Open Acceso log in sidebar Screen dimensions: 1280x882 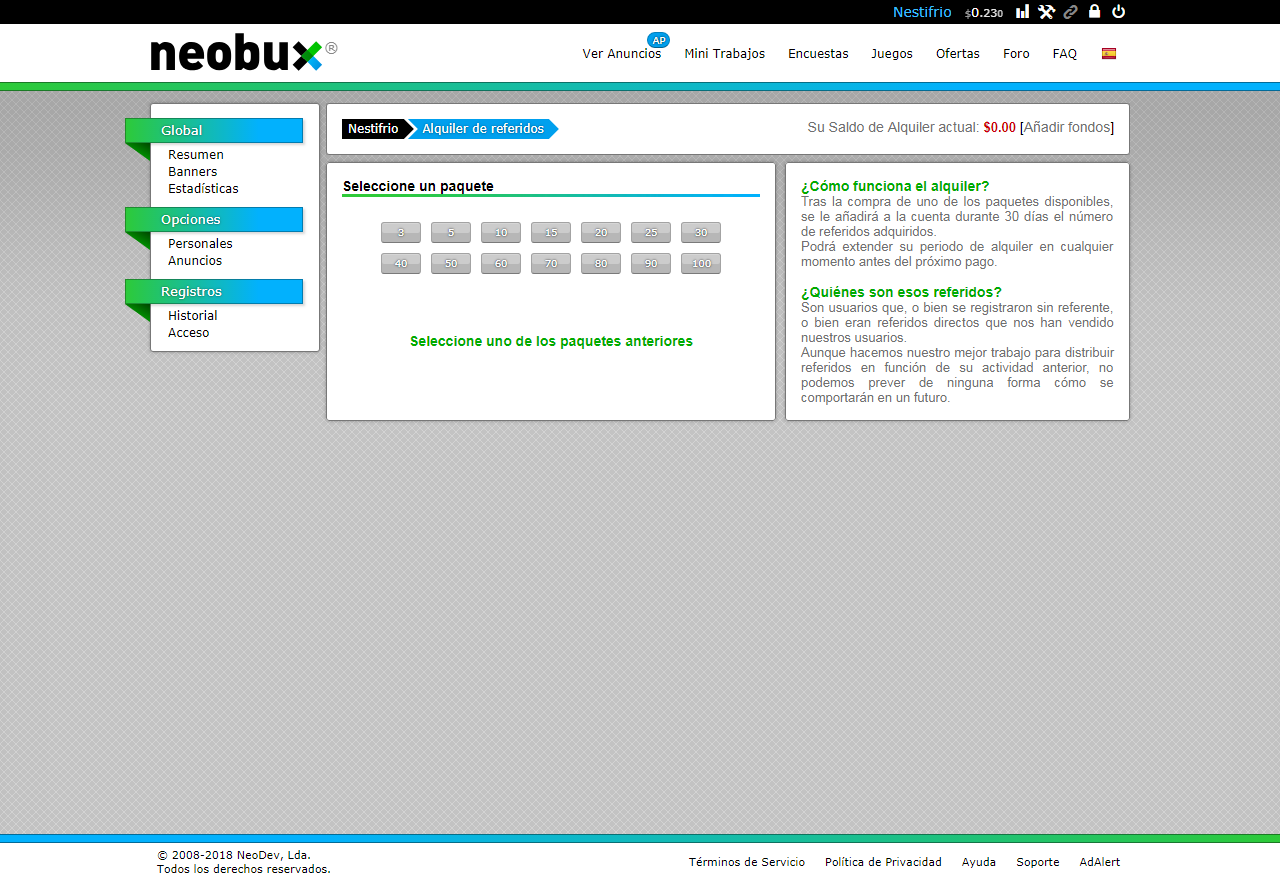(x=189, y=333)
